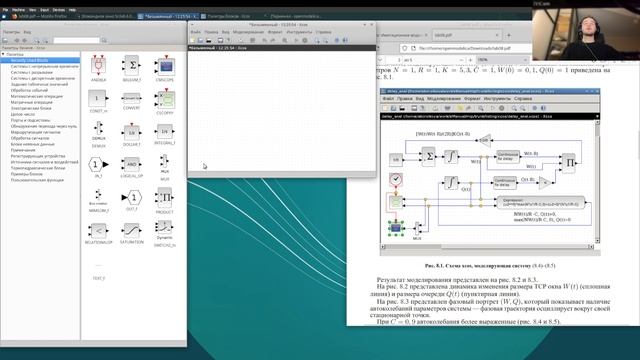This screenshot has height=360, width=640.
Task: Select Математические операции palette
Action: (x=37, y=96)
